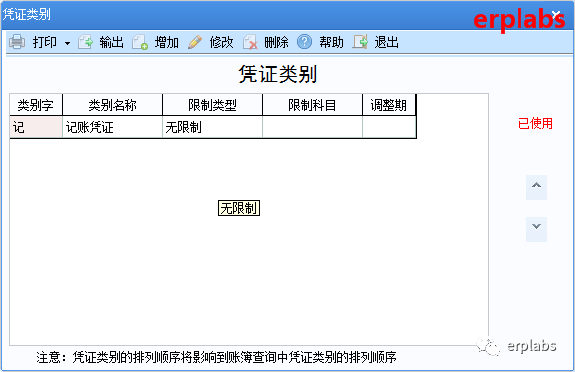The height and width of the screenshot is (372, 575).
Task: Open the 打印 dropdown arrow
Action: [67, 43]
